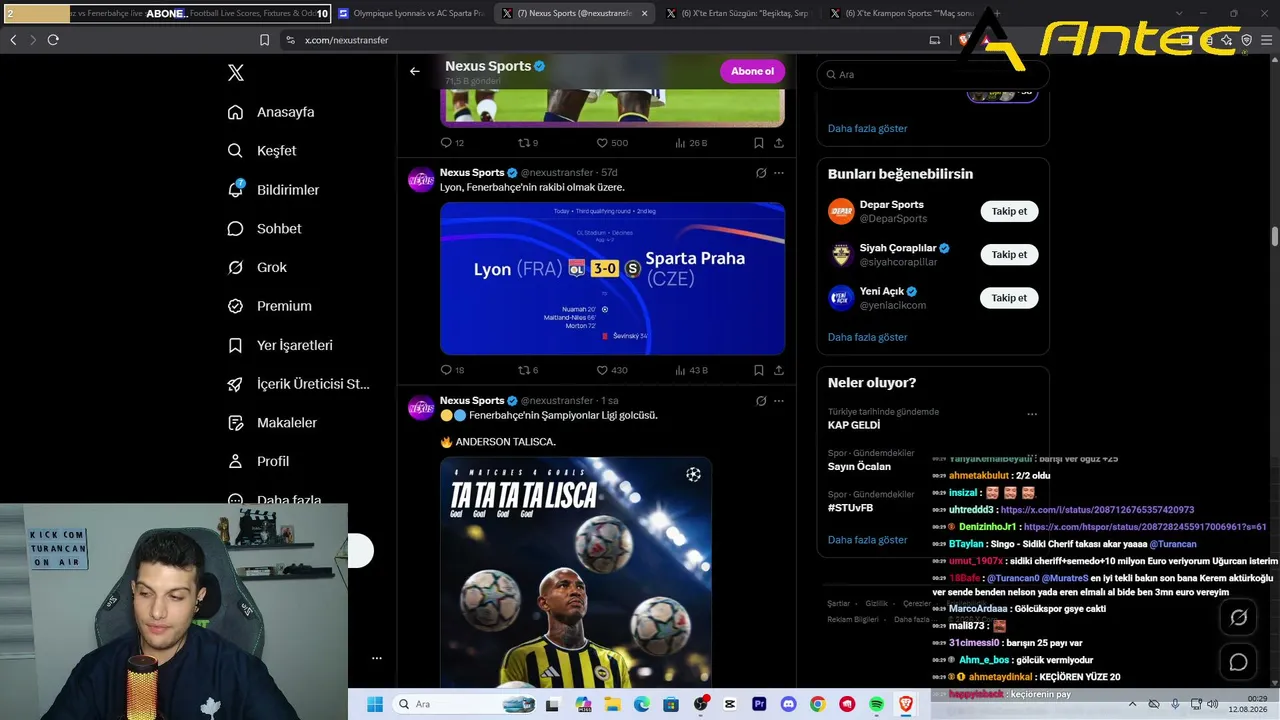Bookmark the Lyon vs Sparta Praha post

759,370
